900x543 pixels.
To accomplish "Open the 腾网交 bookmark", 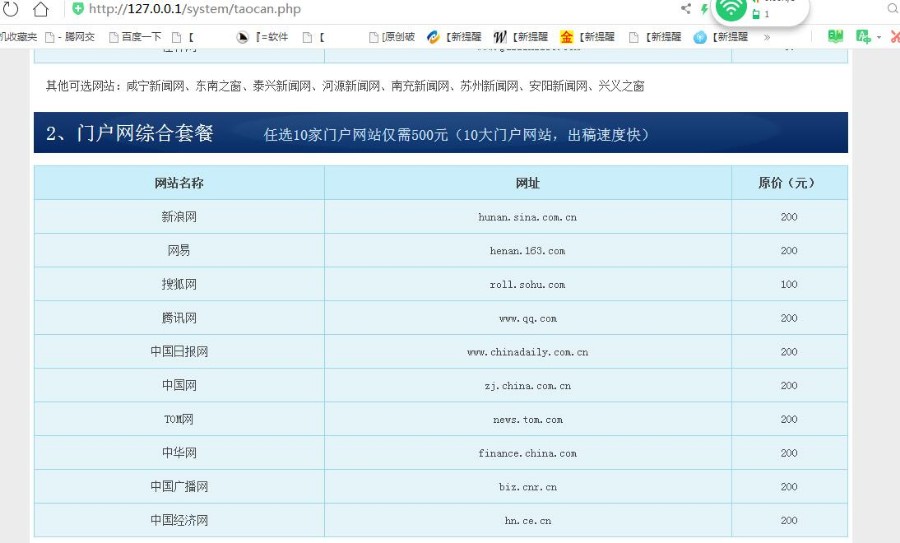I will pos(70,37).
